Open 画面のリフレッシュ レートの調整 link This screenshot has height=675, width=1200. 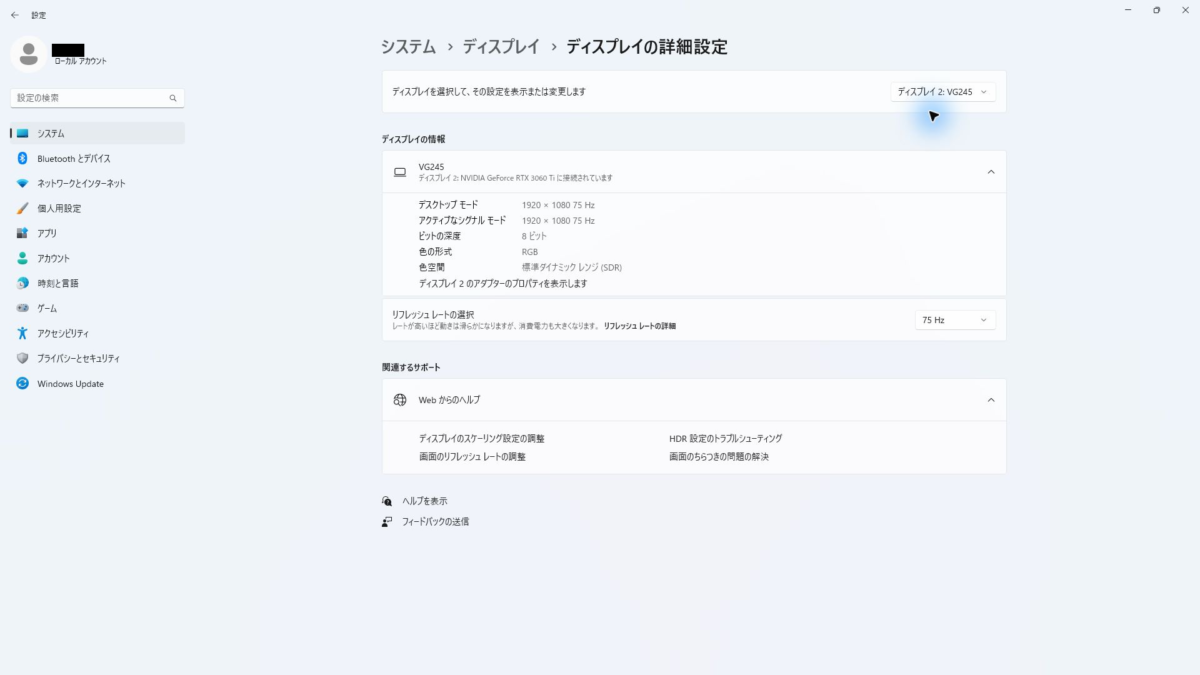(472, 456)
